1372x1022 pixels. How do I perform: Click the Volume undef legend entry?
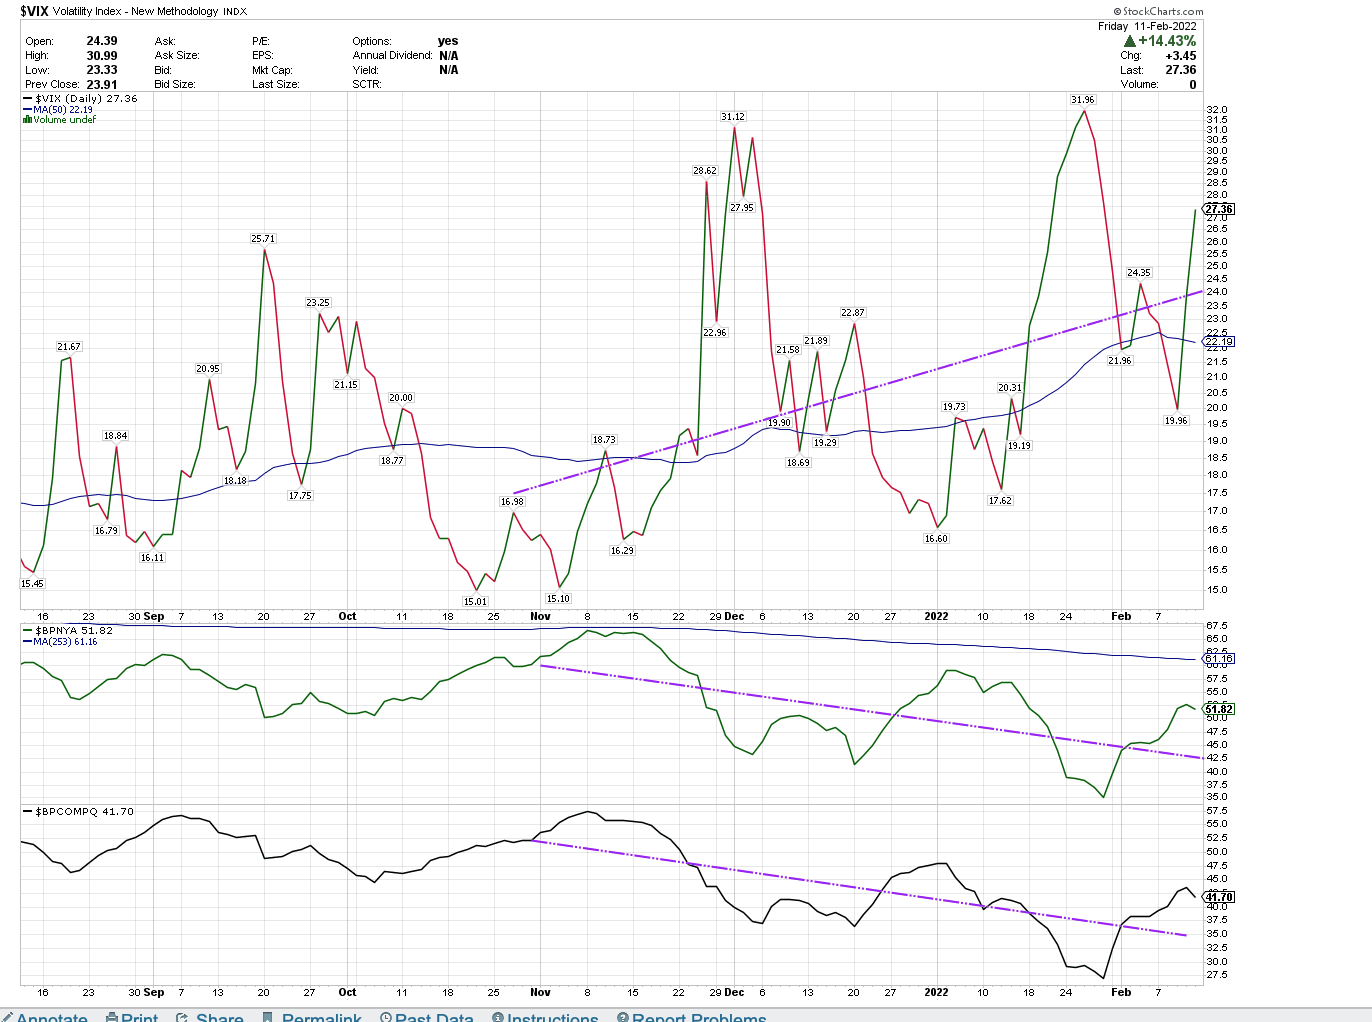point(60,120)
